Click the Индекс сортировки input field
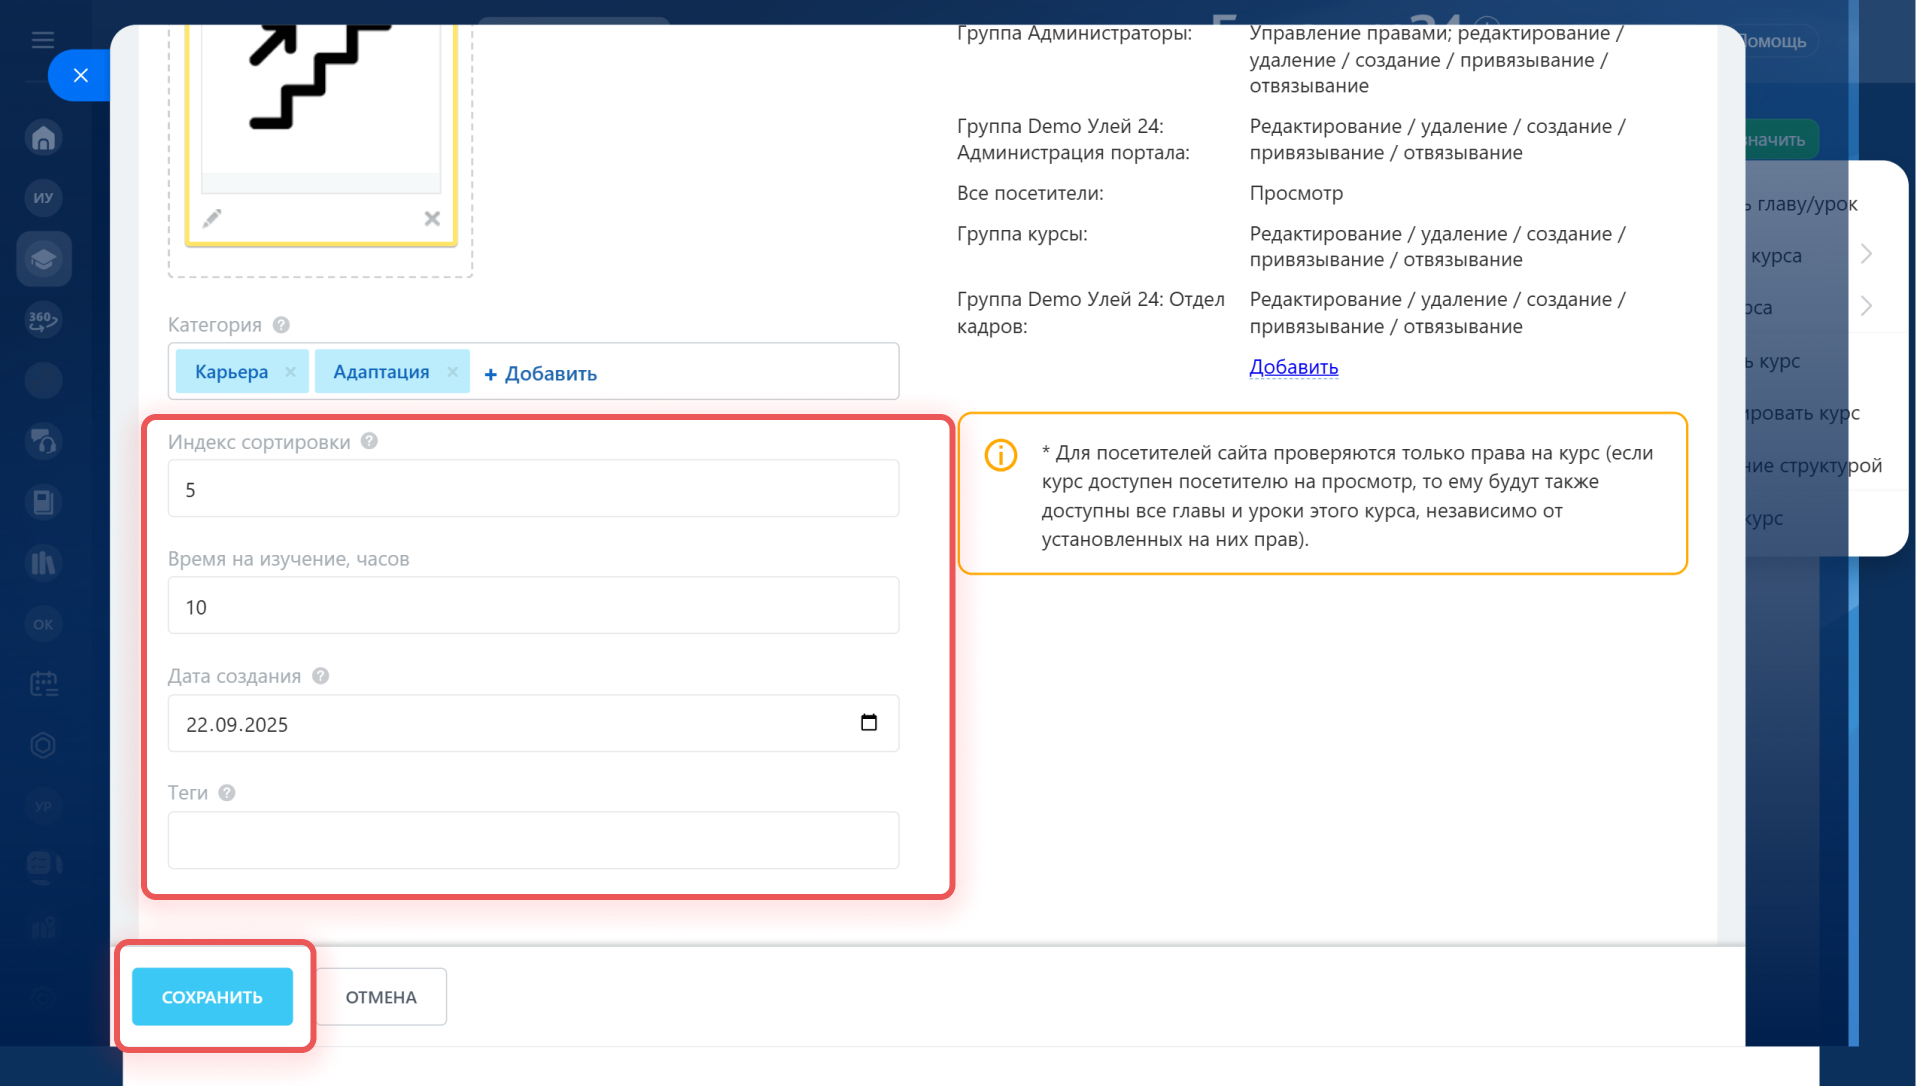 533,489
